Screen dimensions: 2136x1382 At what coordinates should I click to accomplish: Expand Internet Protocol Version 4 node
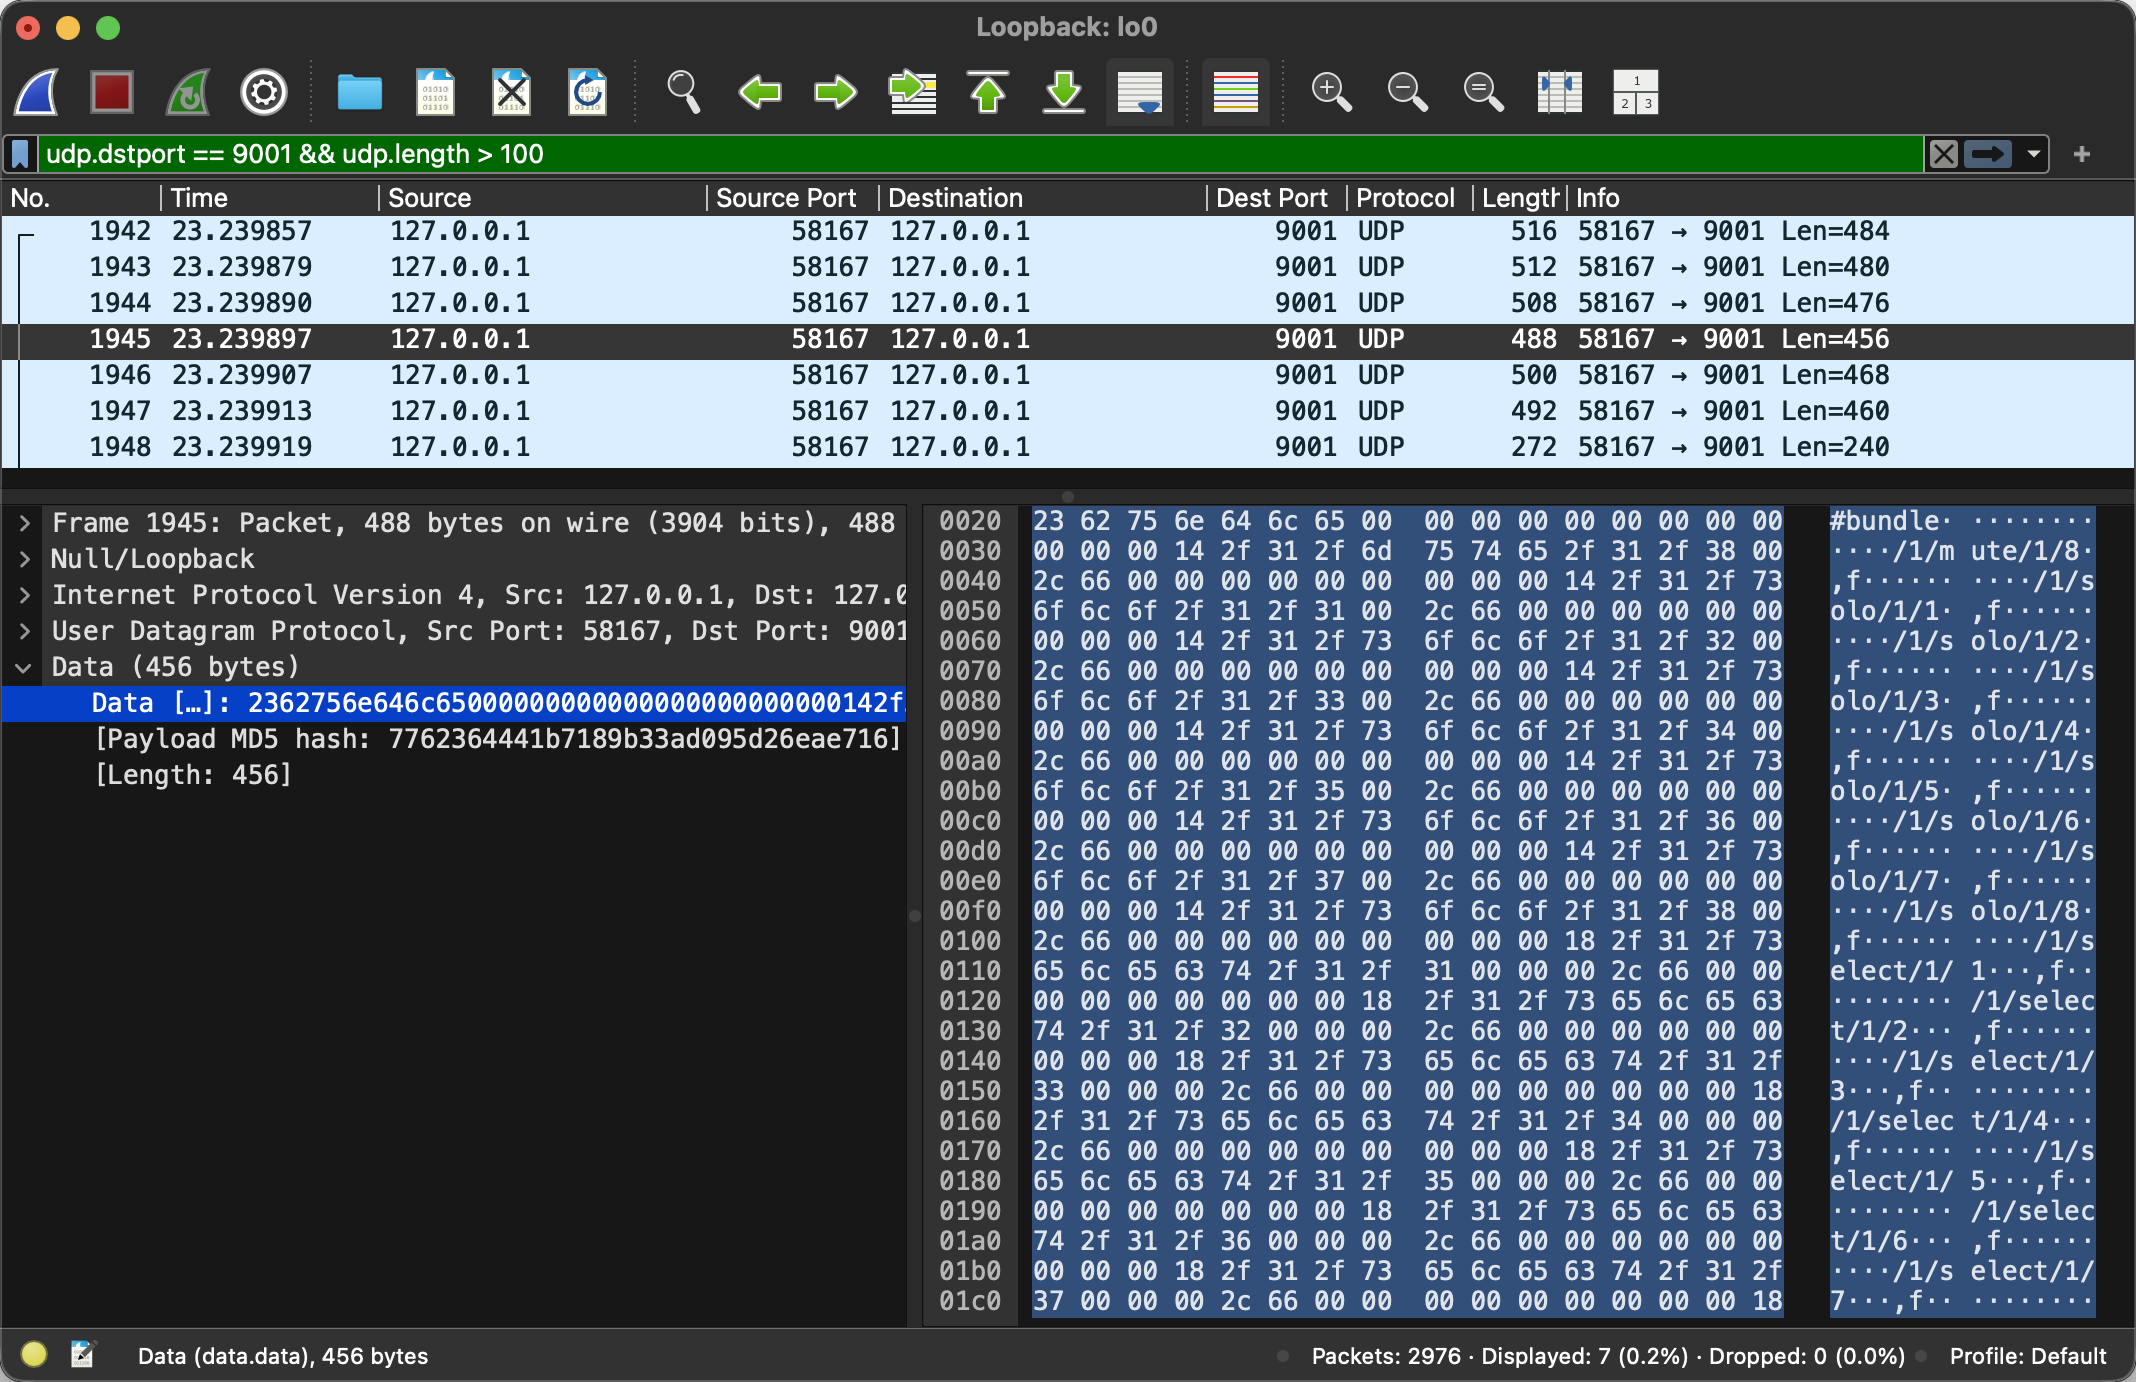pos(25,595)
